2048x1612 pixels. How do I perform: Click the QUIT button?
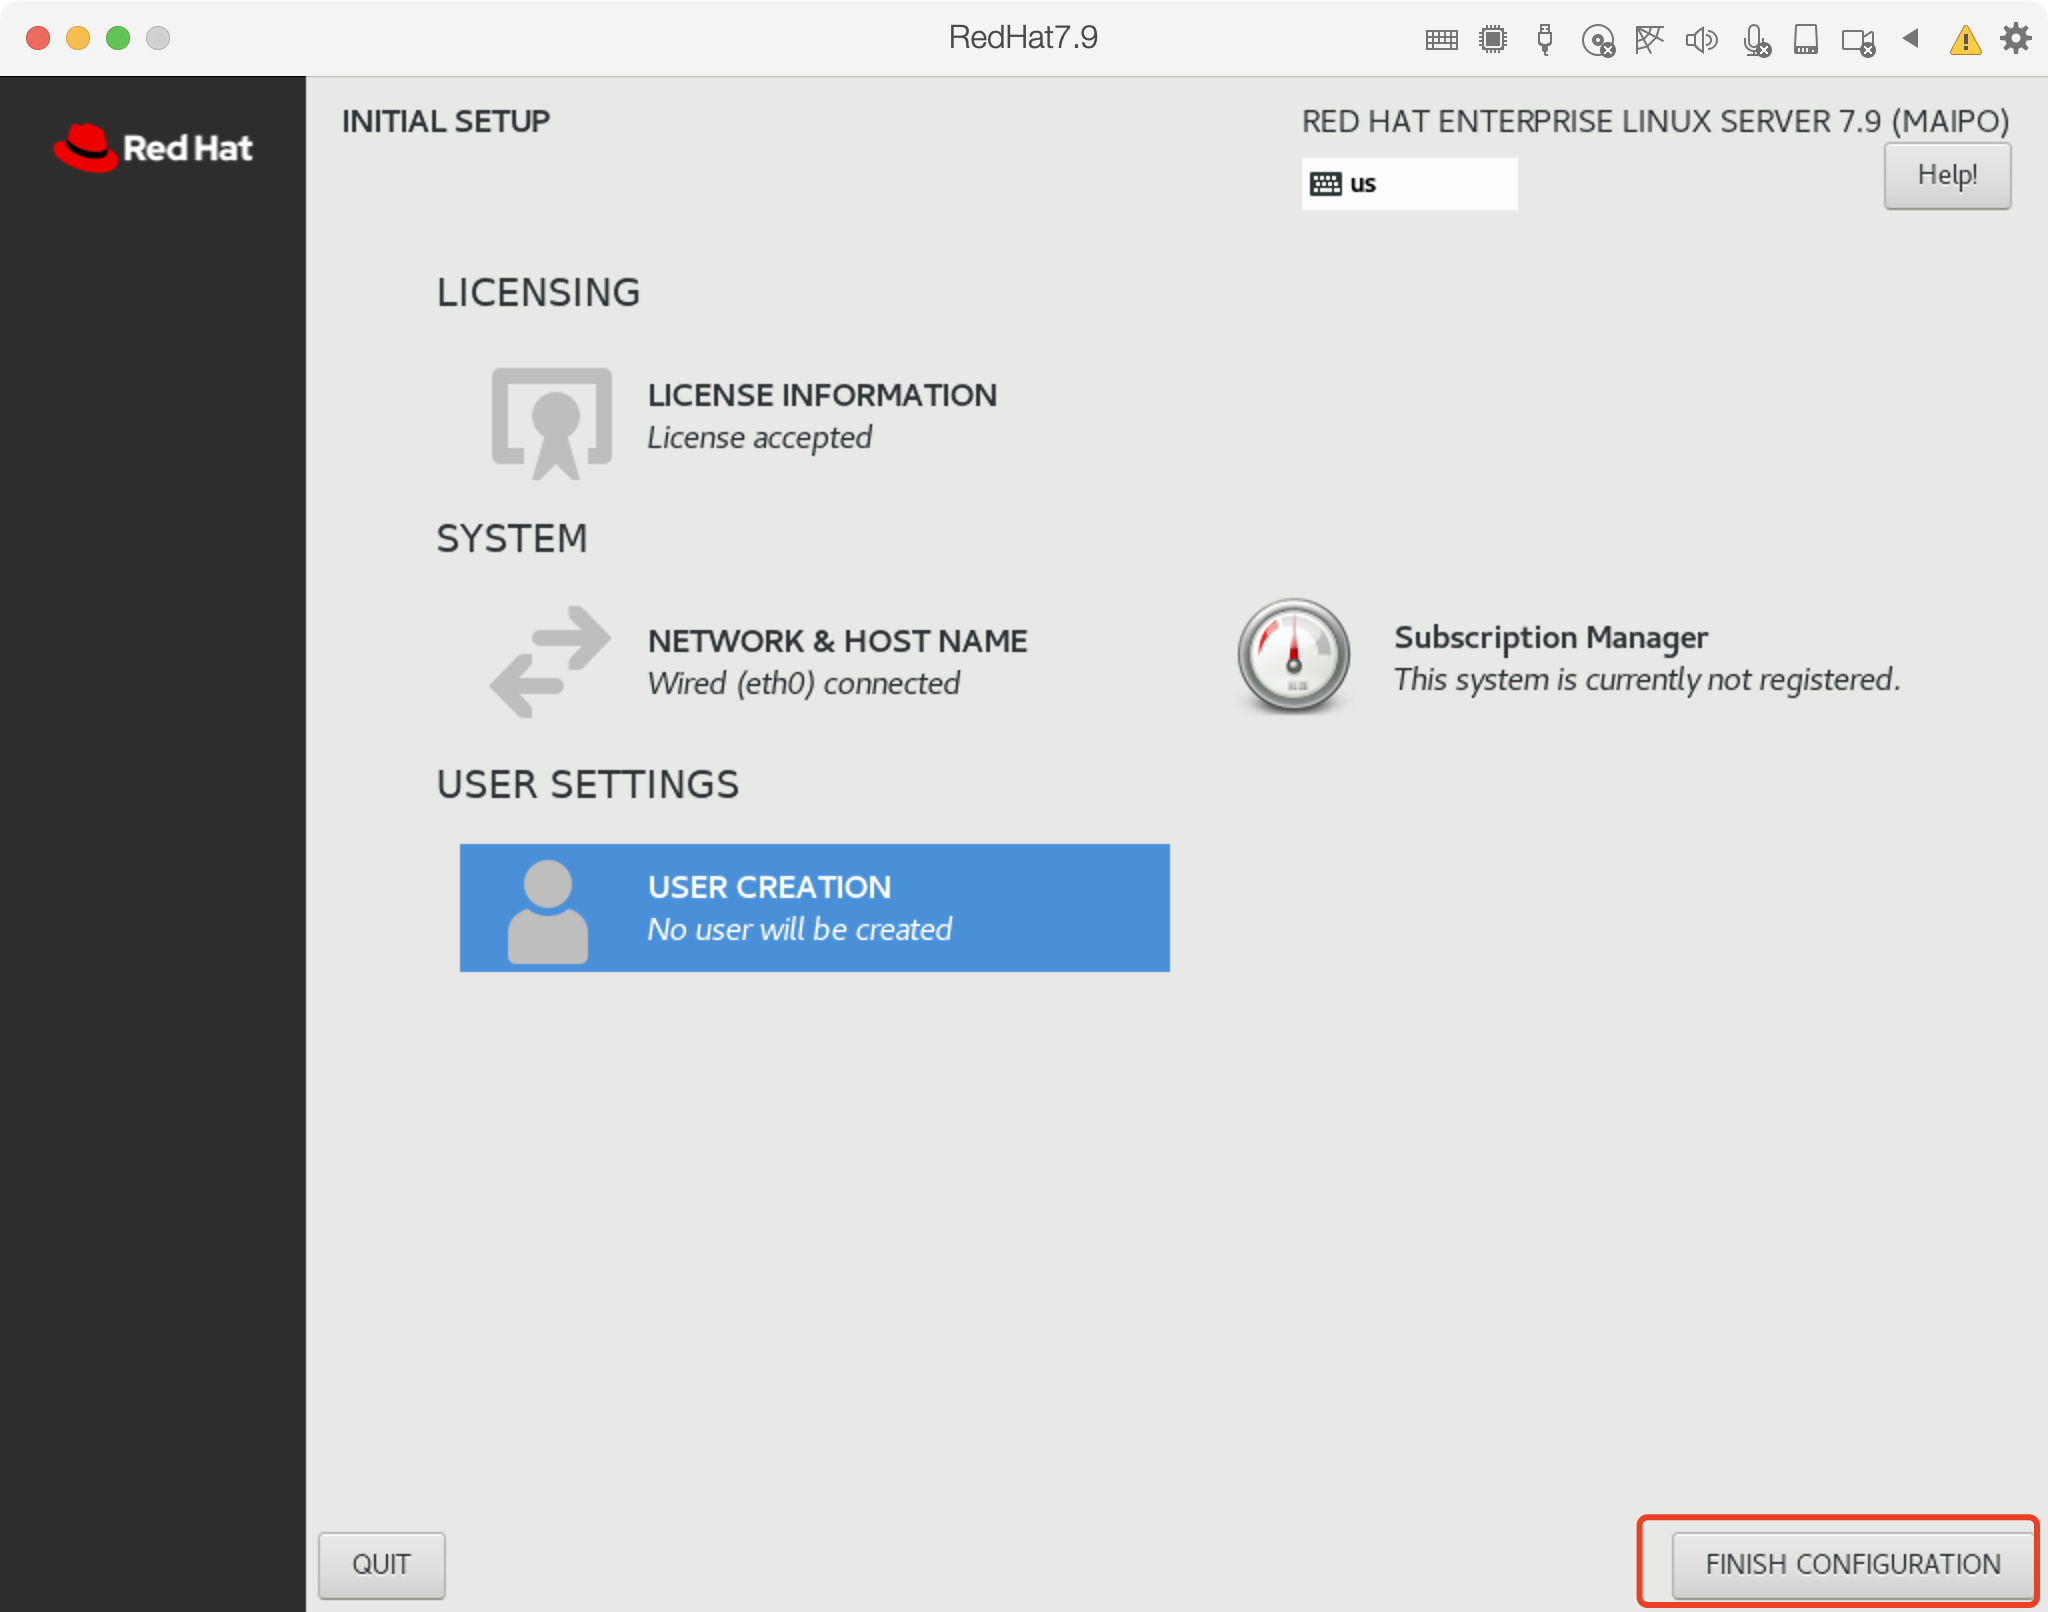pos(381,1564)
